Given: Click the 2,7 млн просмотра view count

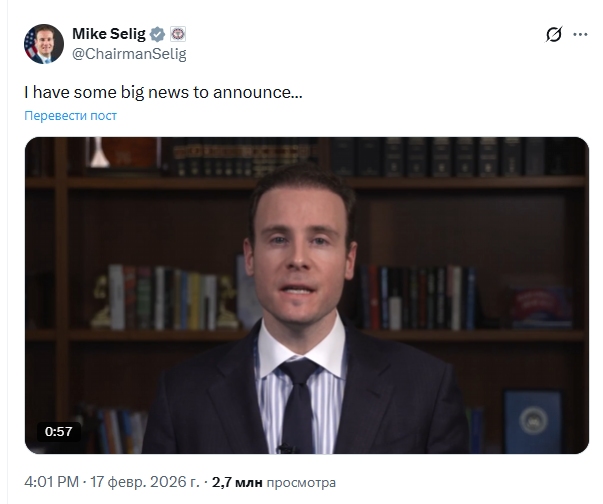Looking at the screenshot, I should 273,482.
